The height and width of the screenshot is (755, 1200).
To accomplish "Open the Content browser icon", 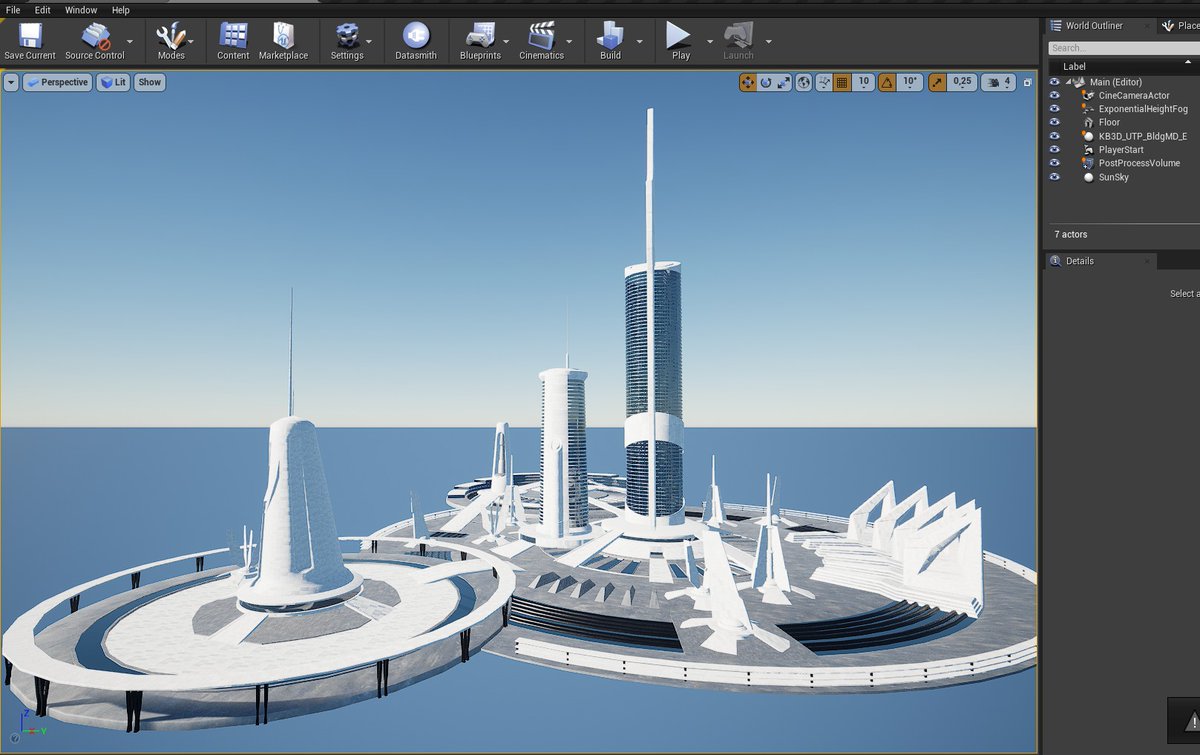I will (233, 36).
